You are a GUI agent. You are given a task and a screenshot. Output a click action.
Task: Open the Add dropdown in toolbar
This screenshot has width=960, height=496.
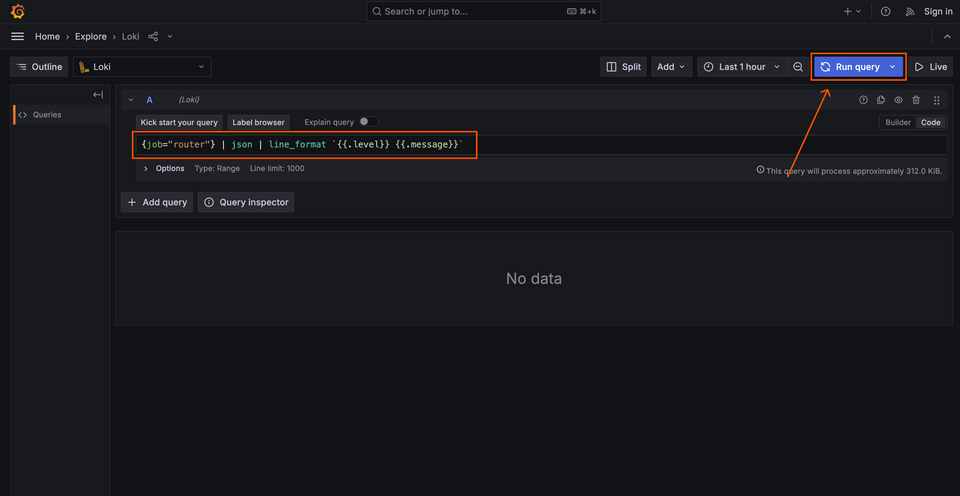point(672,67)
